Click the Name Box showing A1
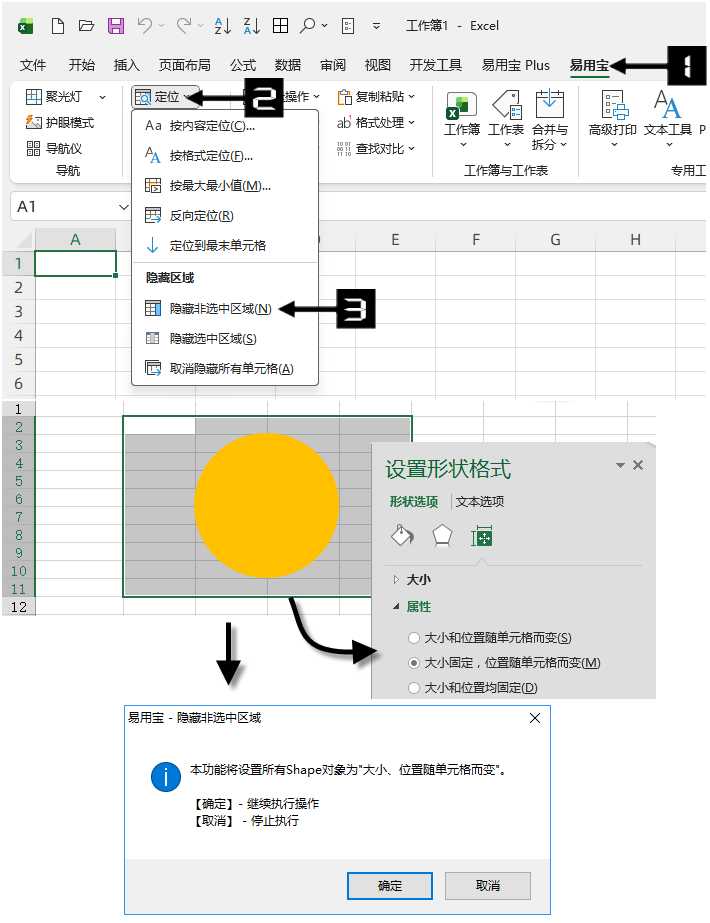The height and width of the screenshot is (923, 710). (65, 206)
